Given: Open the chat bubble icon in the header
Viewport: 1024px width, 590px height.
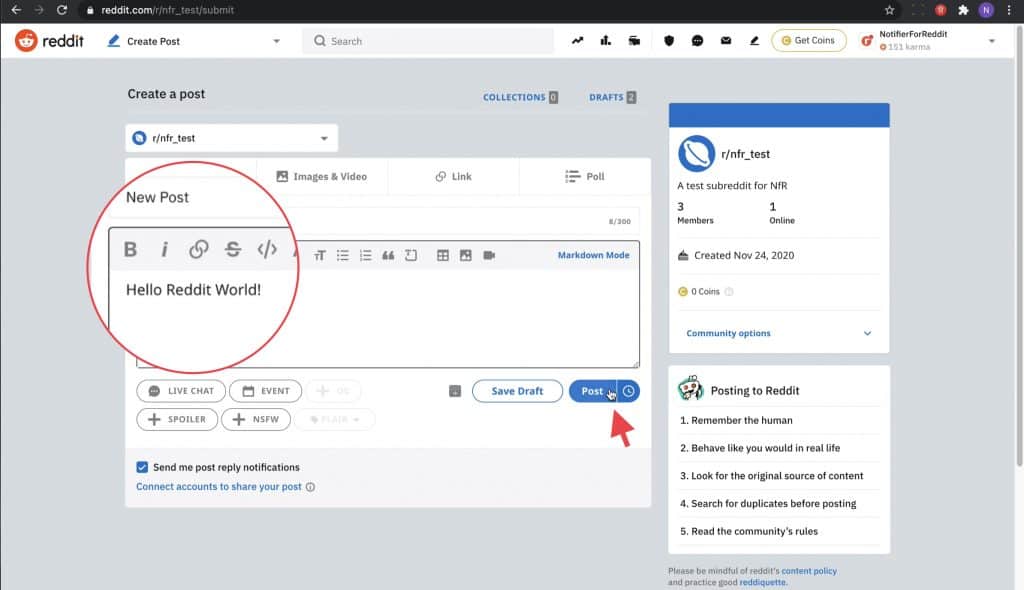Looking at the screenshot, I should [697, 41].
